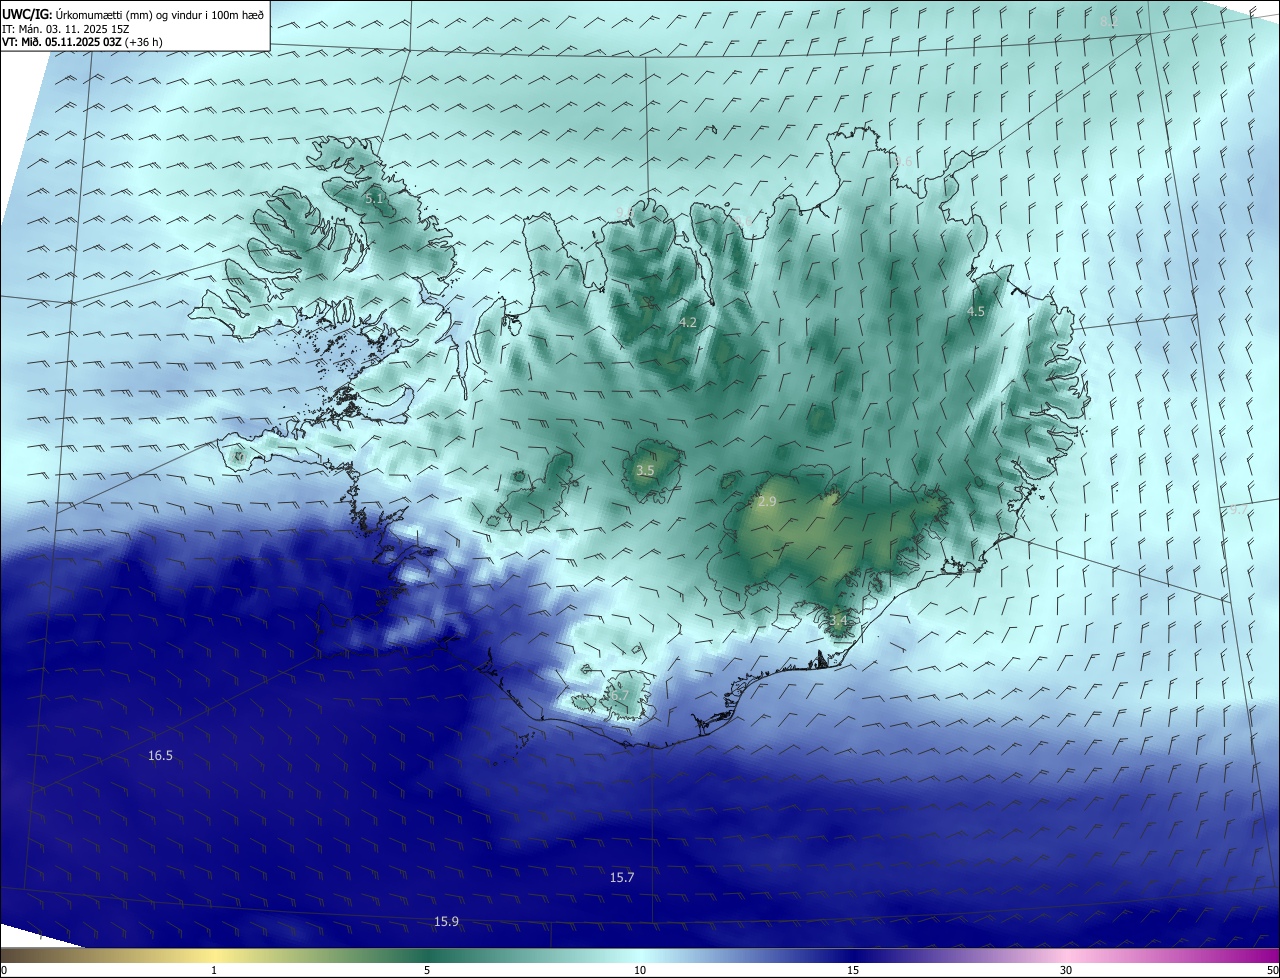Image resolution: width=1280 pixels, height=978 pixels.
Task: Click the 50 tick on the colour scale
Action: coord(1272,970)
